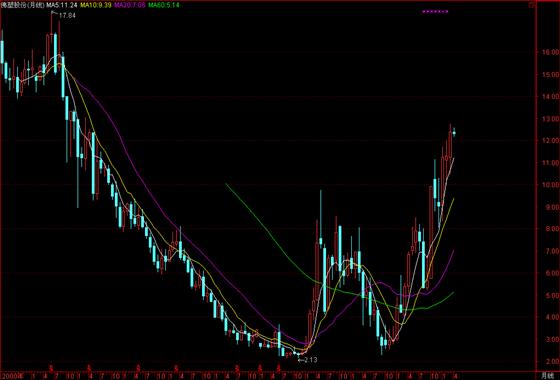Click the last red event marker on time axis

click(279, 368)
